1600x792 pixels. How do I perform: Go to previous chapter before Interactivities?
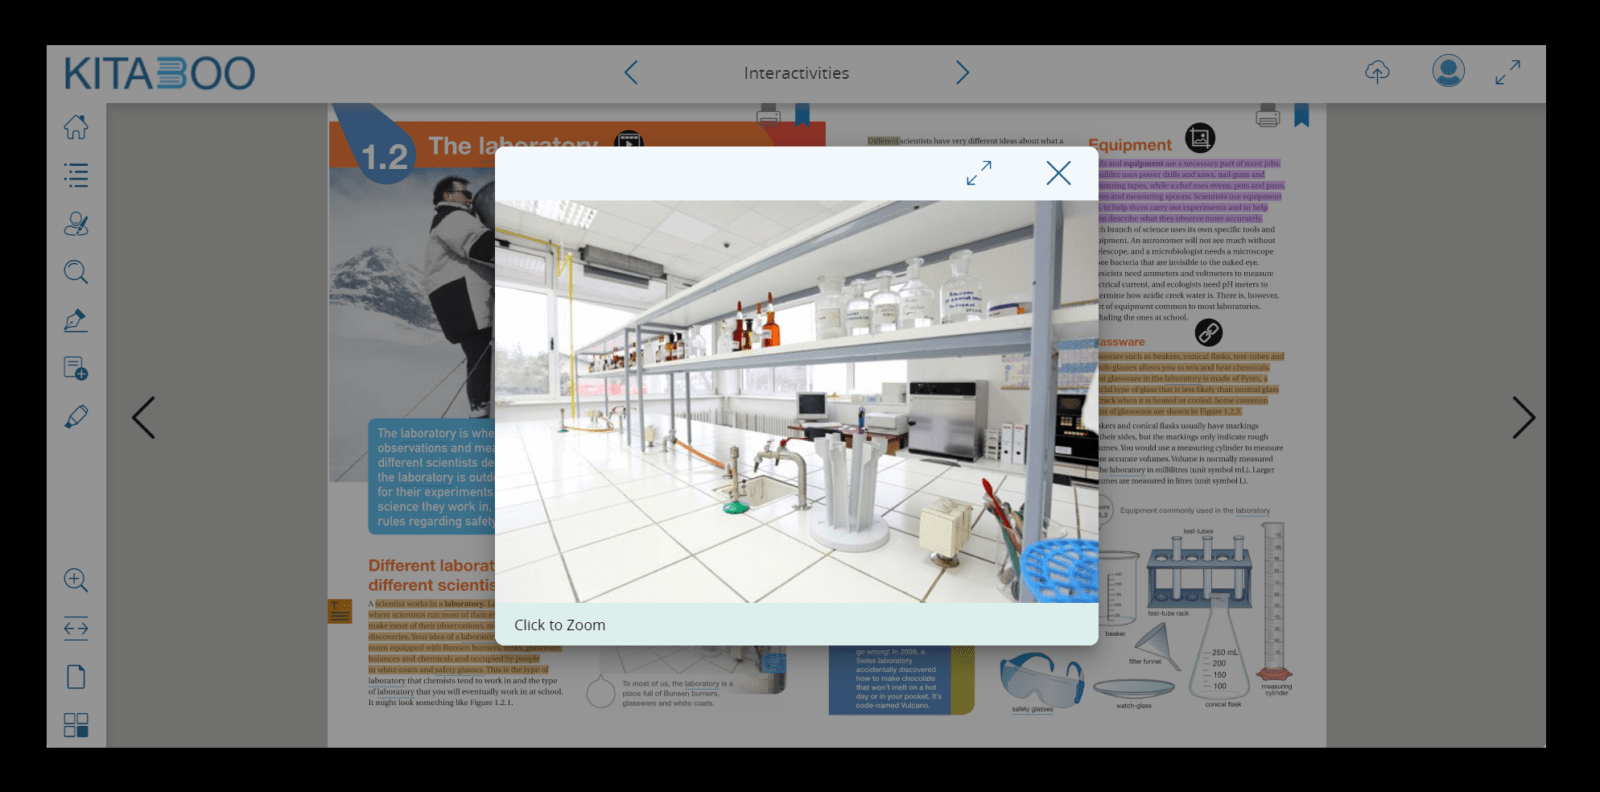tap(631, 72)
